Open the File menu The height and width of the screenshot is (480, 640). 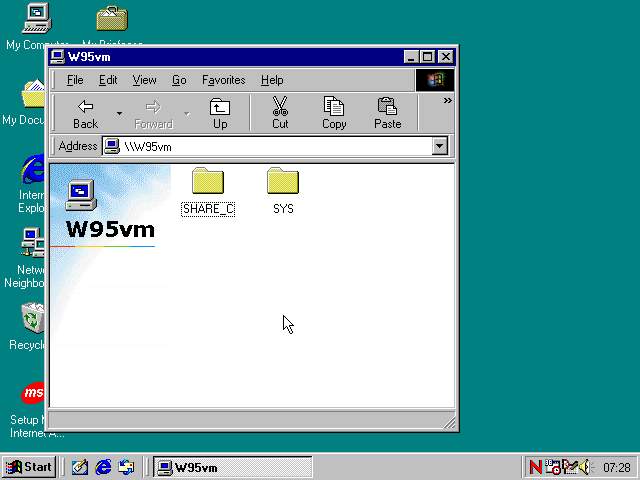75,80
